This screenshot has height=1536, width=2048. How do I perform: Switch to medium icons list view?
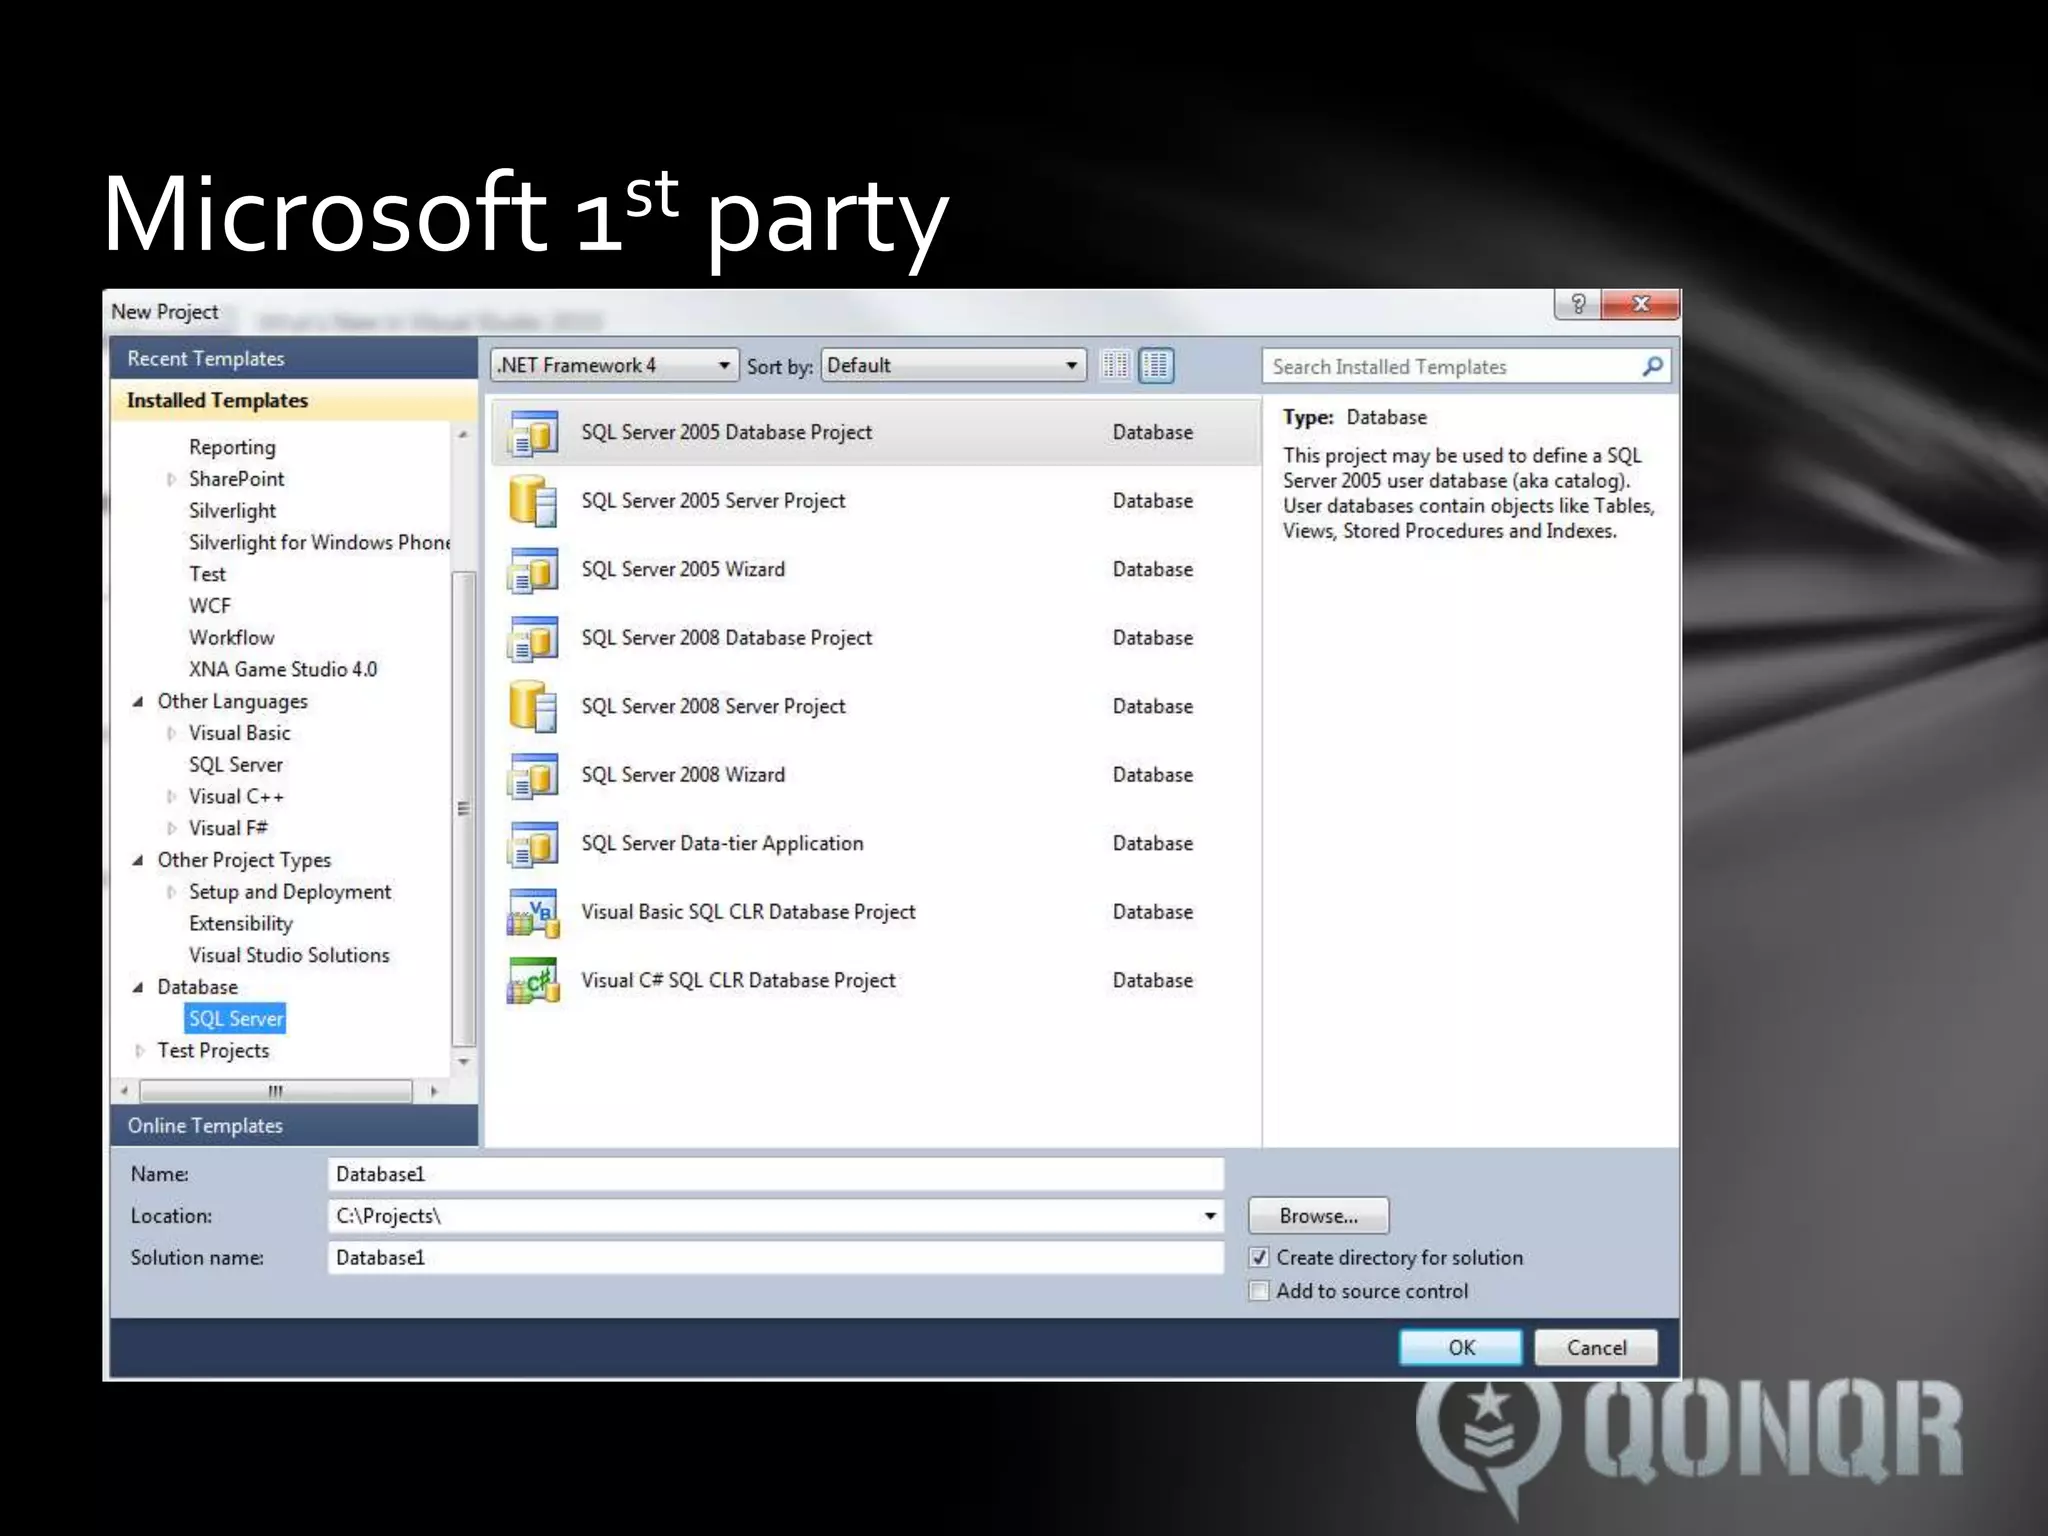(1155, 366)
